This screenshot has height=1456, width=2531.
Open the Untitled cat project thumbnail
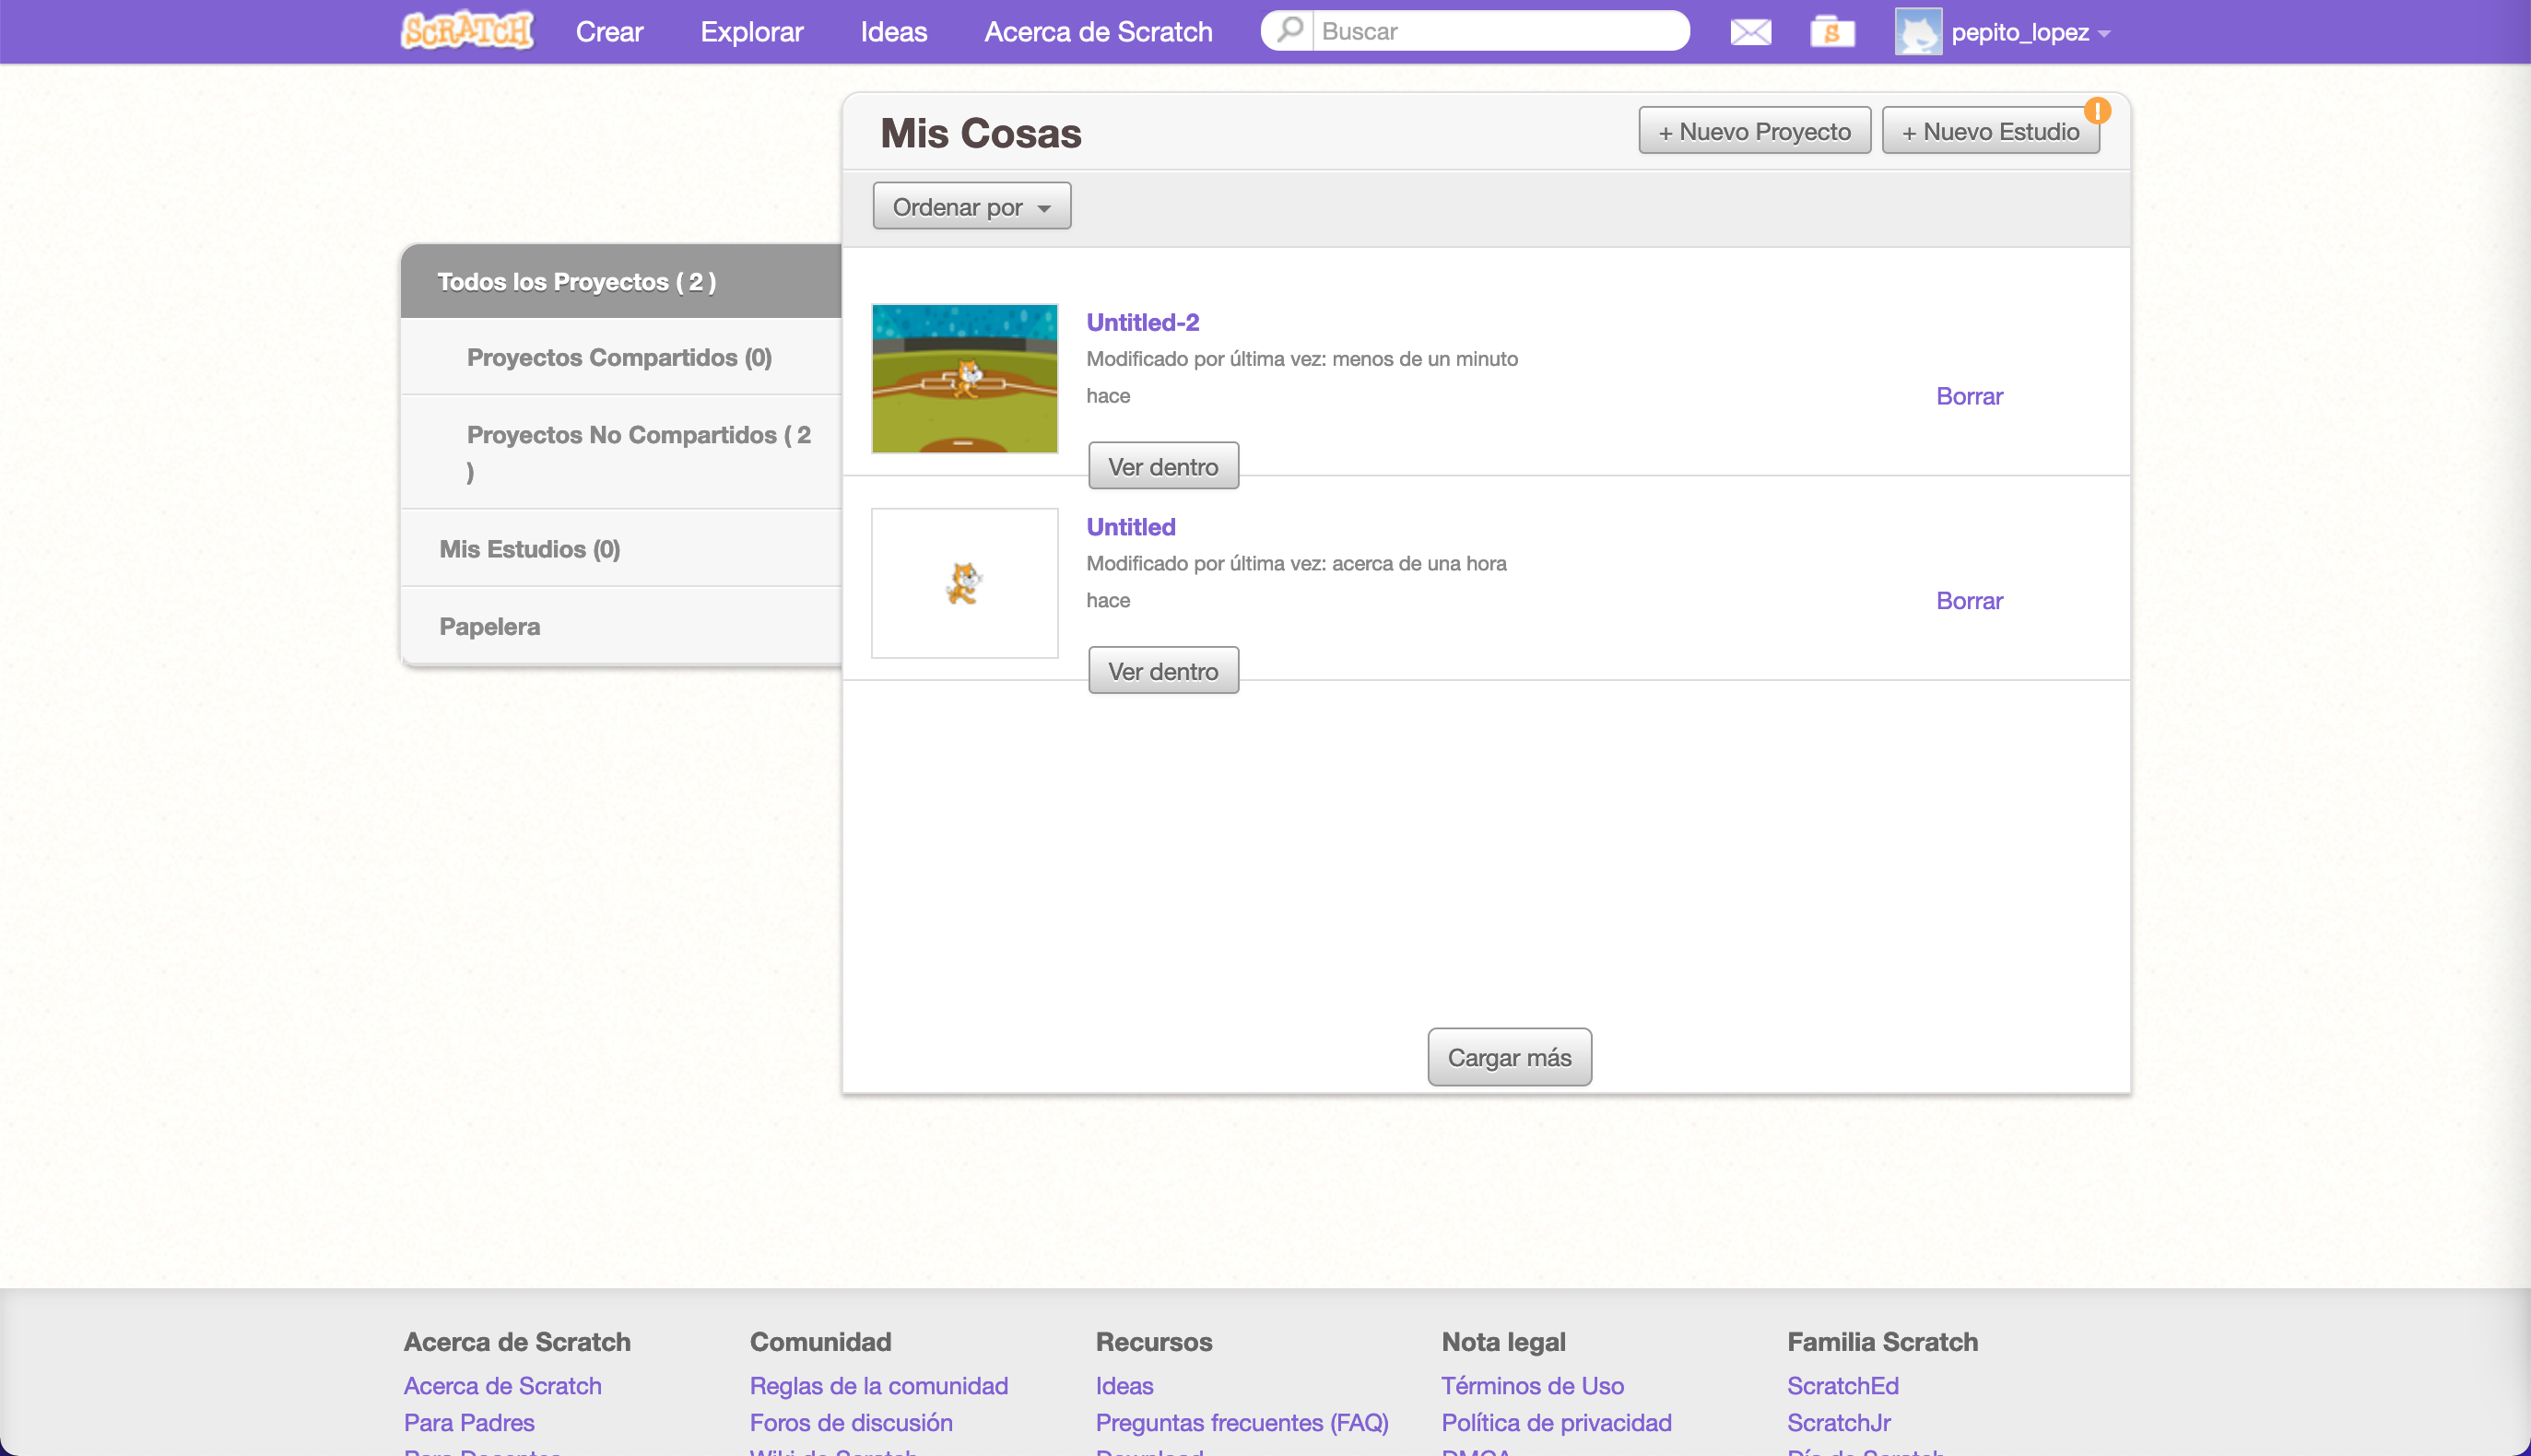[964, 583]
